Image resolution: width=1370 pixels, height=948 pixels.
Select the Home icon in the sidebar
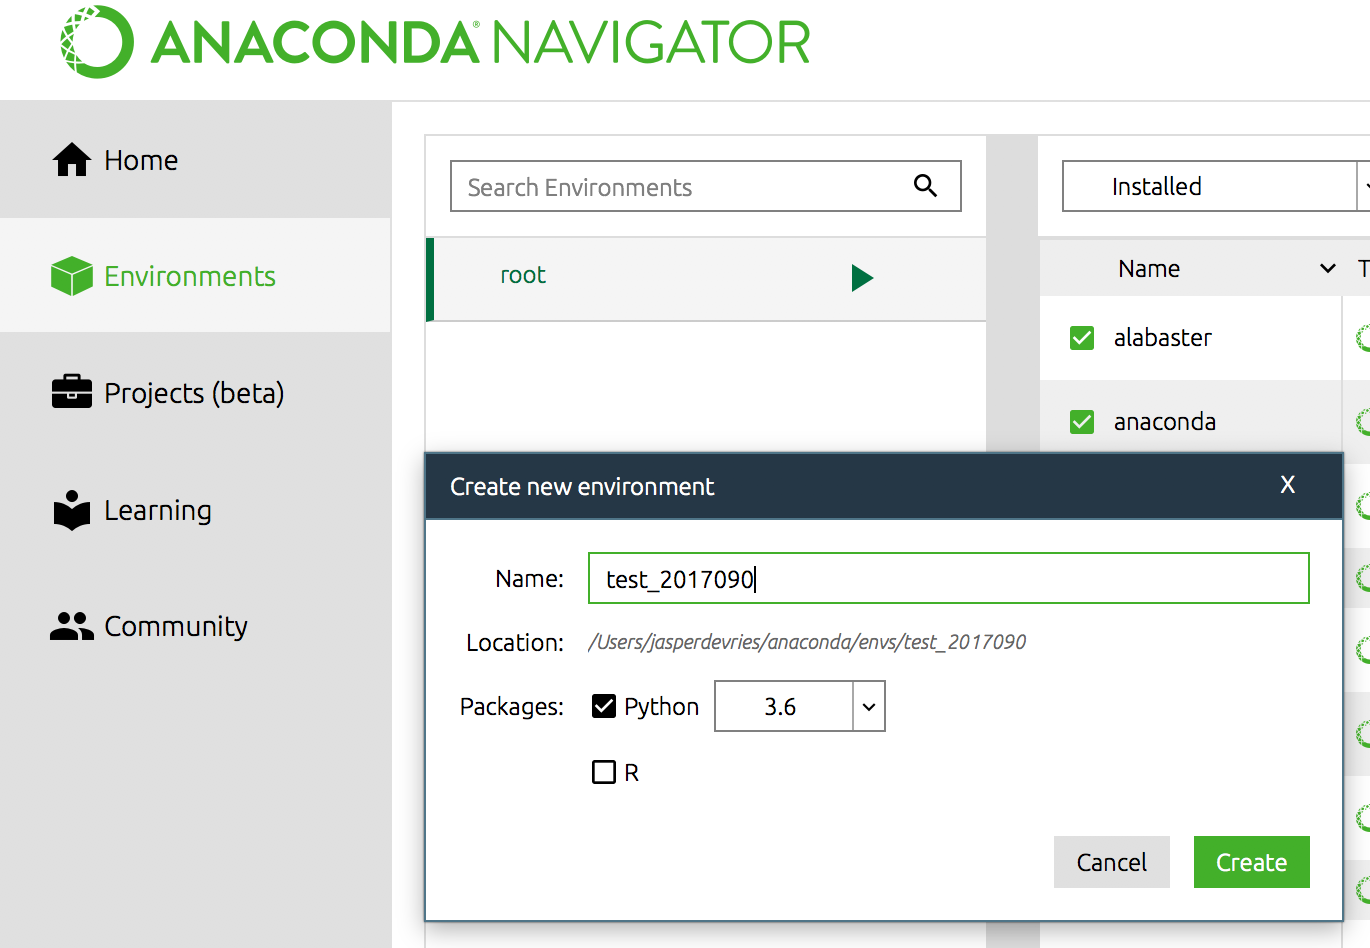coord(72,159)
